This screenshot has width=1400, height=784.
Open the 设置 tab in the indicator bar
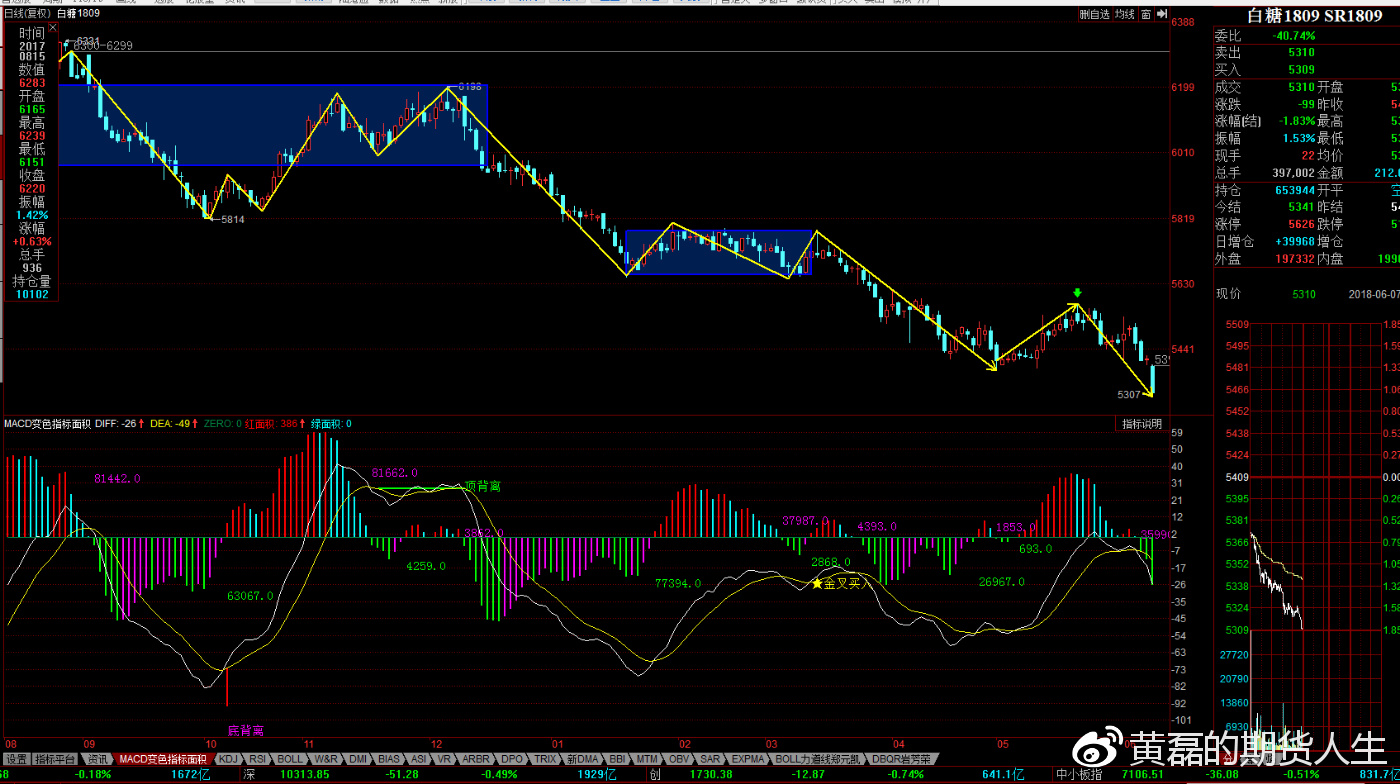(16, 759)
